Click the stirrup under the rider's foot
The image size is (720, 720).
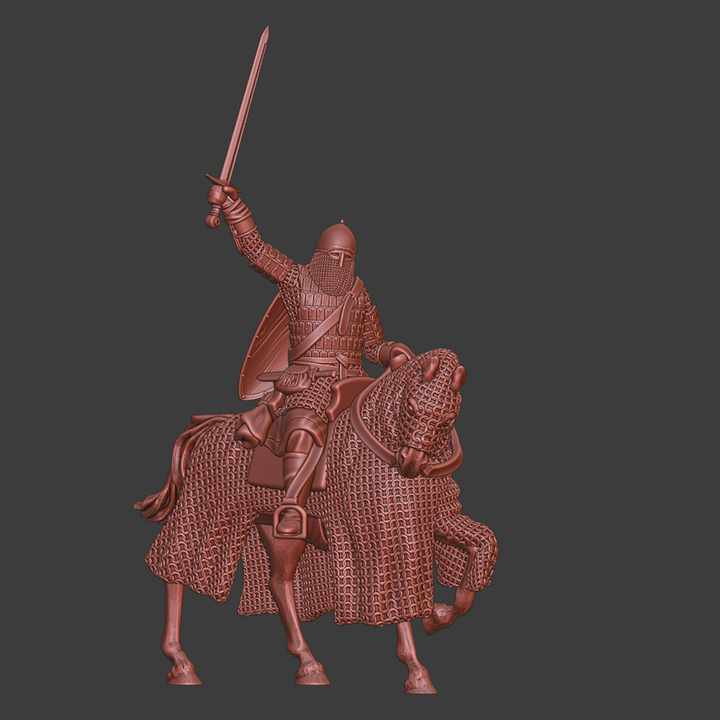coord(288,522)
